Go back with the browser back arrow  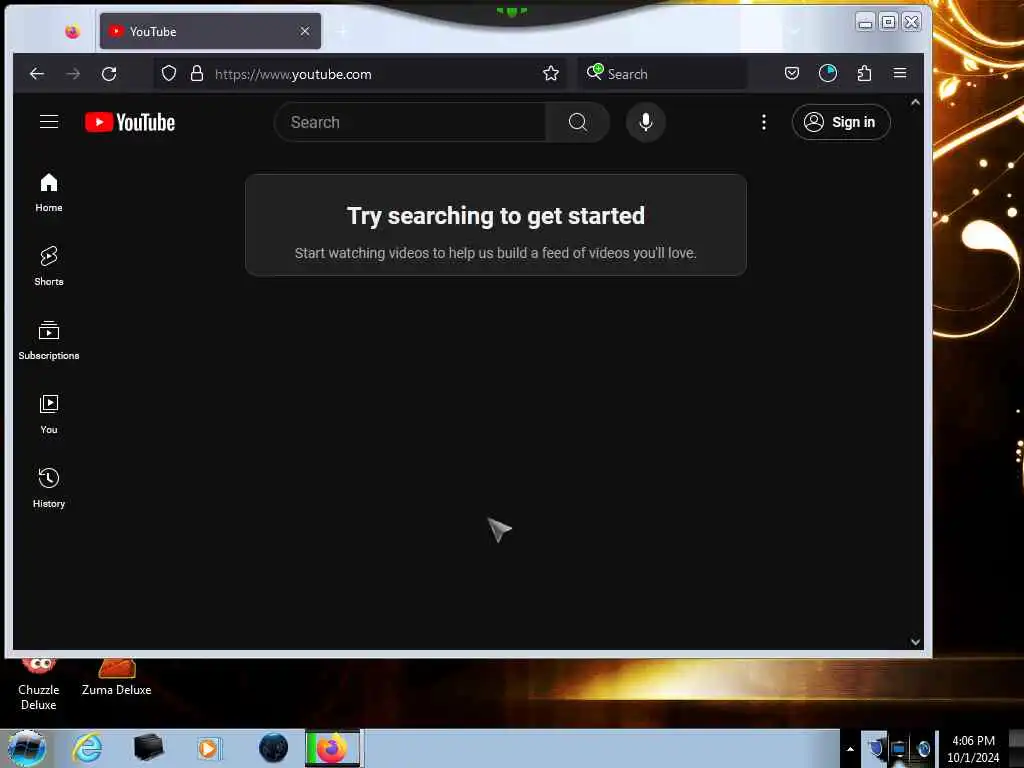37,74
